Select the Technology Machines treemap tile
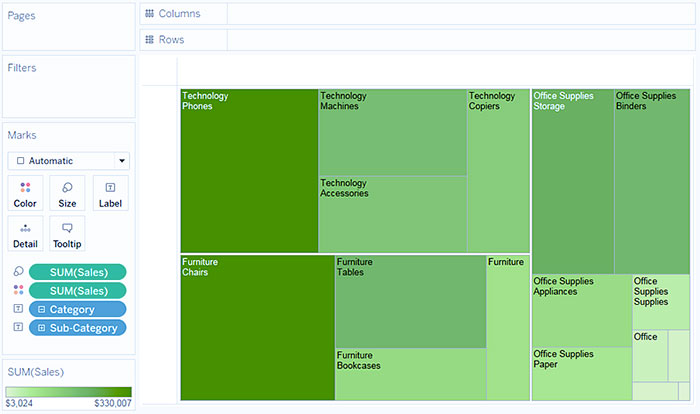This screenshot has height=414, width=700. pos(393,133)
